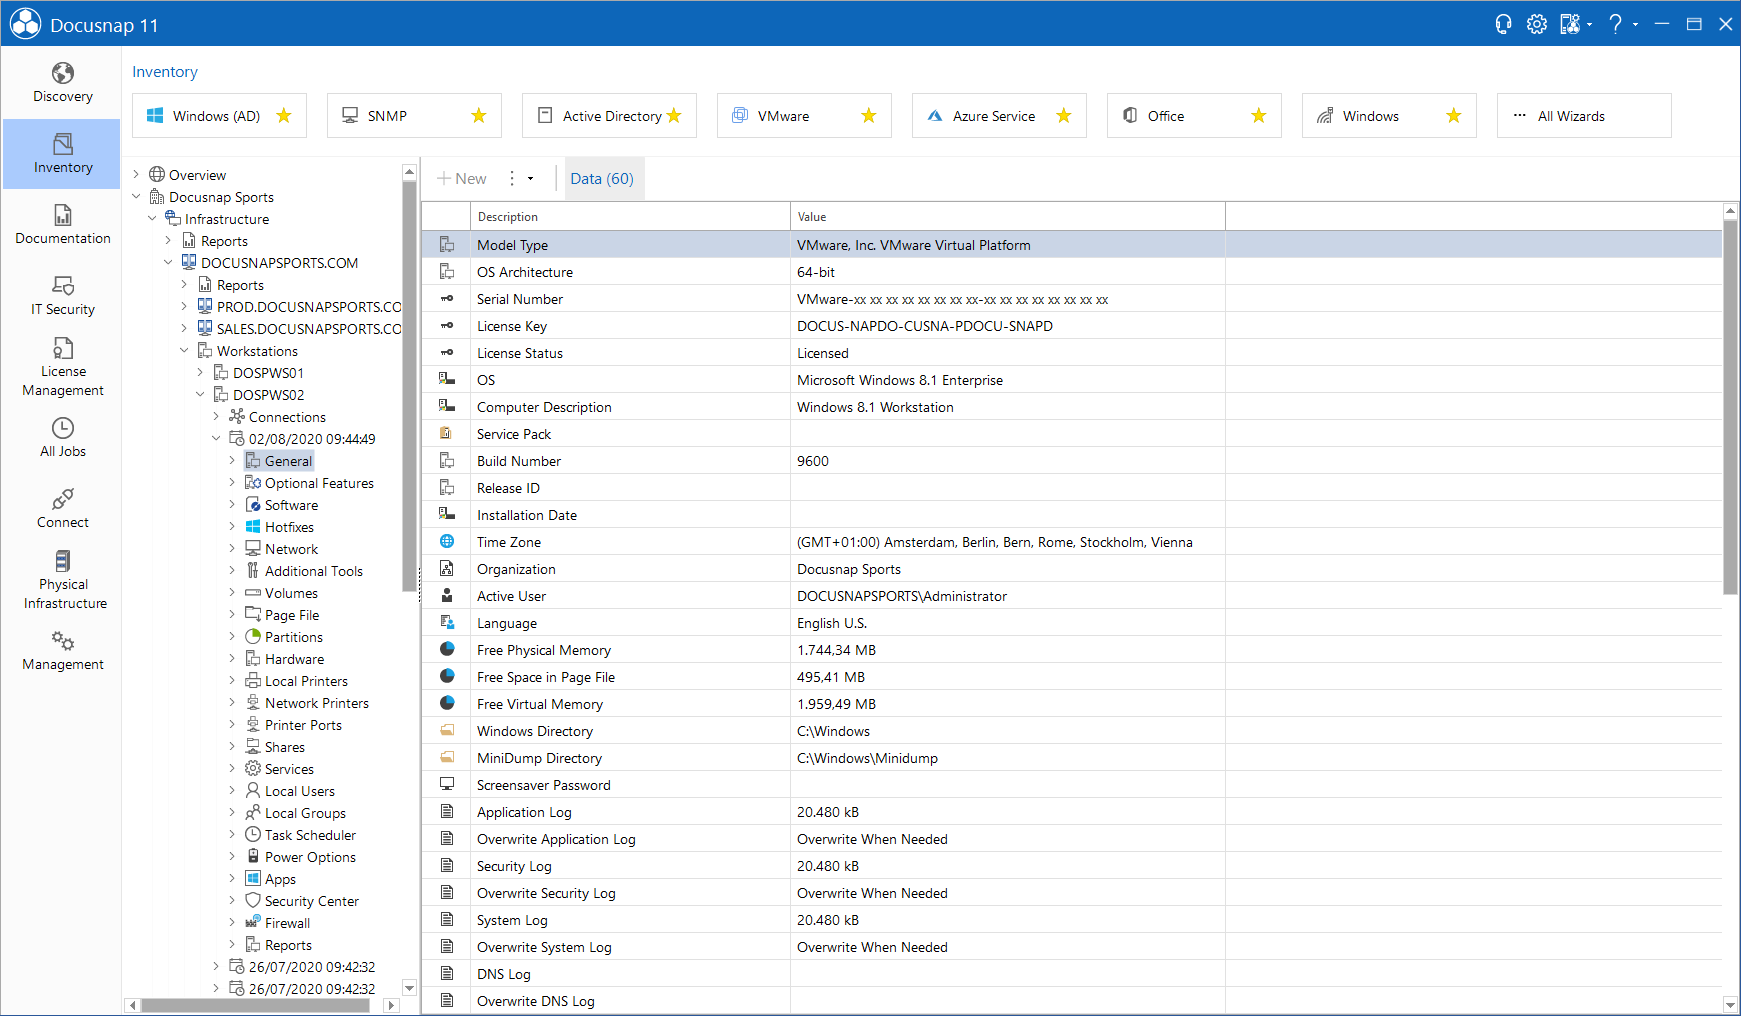Select 'Microsoft Windows 8.1 Enterprise' value
Screen dimensions: 1741x1016
click(900, 380)
